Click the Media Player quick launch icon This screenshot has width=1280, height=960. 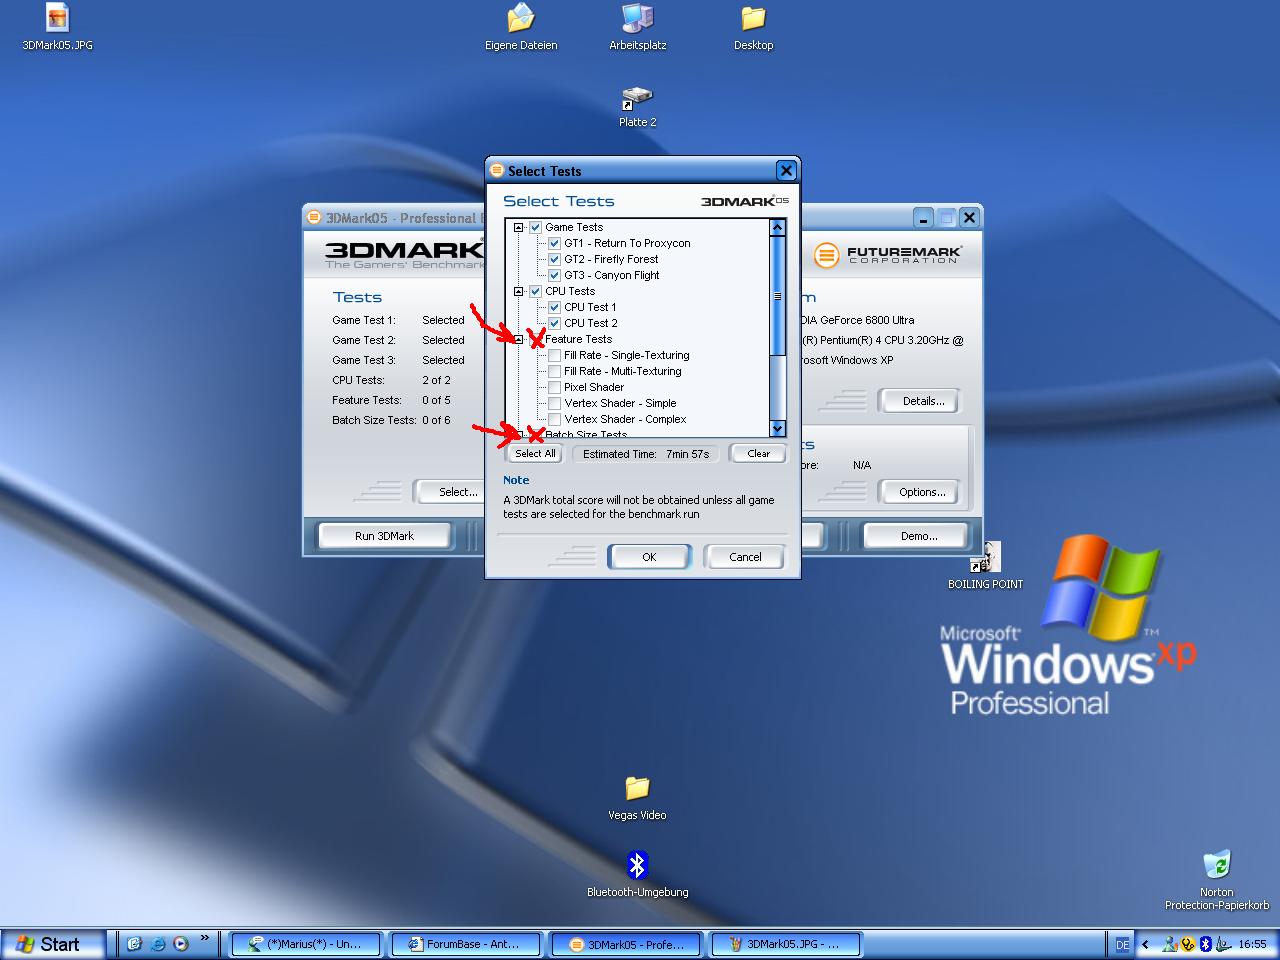click(180, 943)
